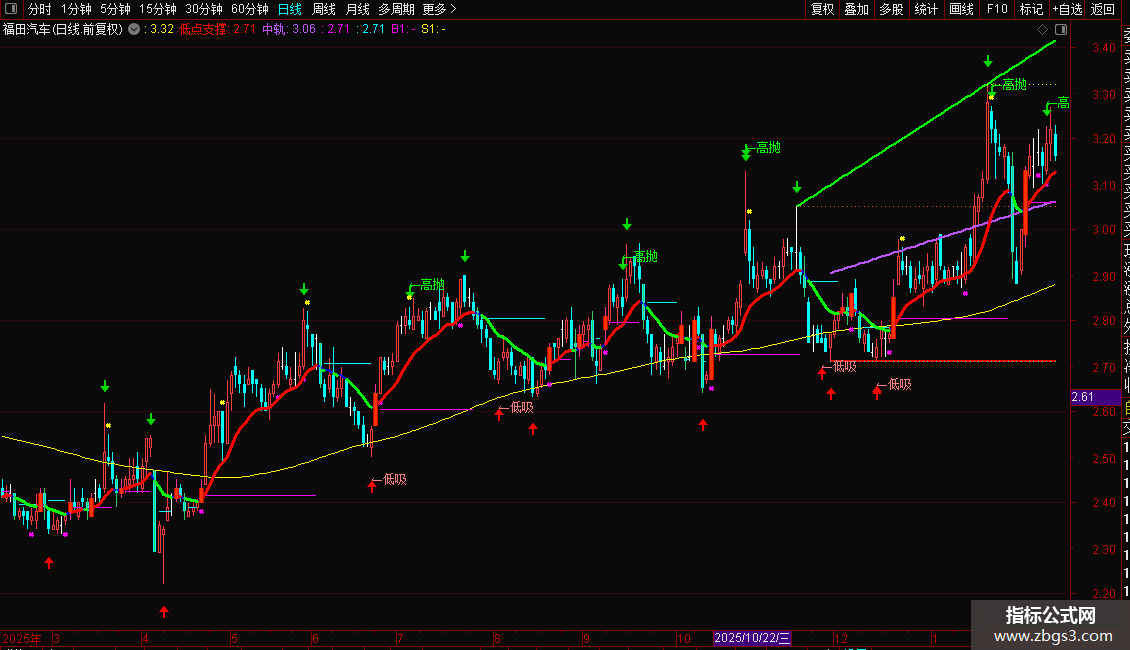Viewport: 1130px width, 650px height.
Task: Open the 复权 adjustment menu
Action: pos(822,9)
